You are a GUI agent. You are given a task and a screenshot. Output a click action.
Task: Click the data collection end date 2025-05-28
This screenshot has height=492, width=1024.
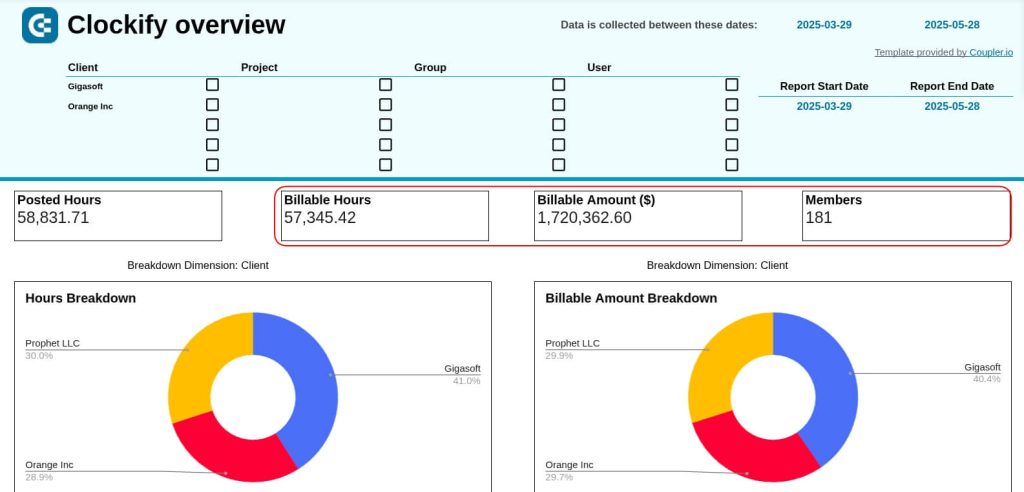click(952, 25)
